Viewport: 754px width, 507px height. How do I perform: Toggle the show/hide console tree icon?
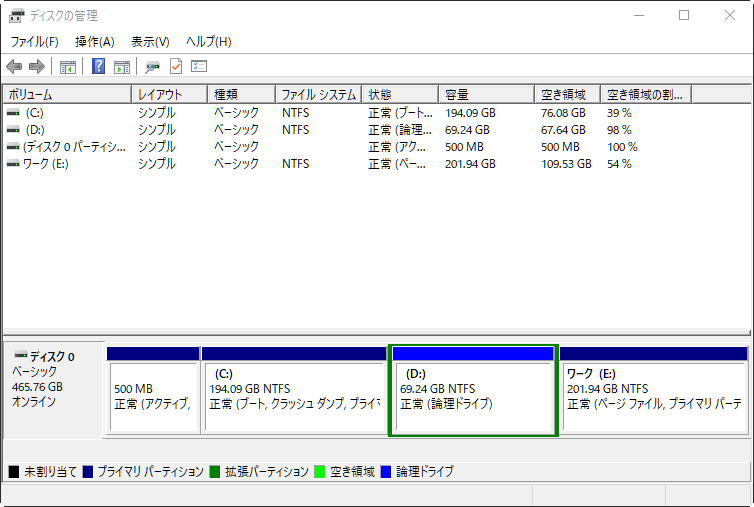pyautogui.click(x=68, y=67)
